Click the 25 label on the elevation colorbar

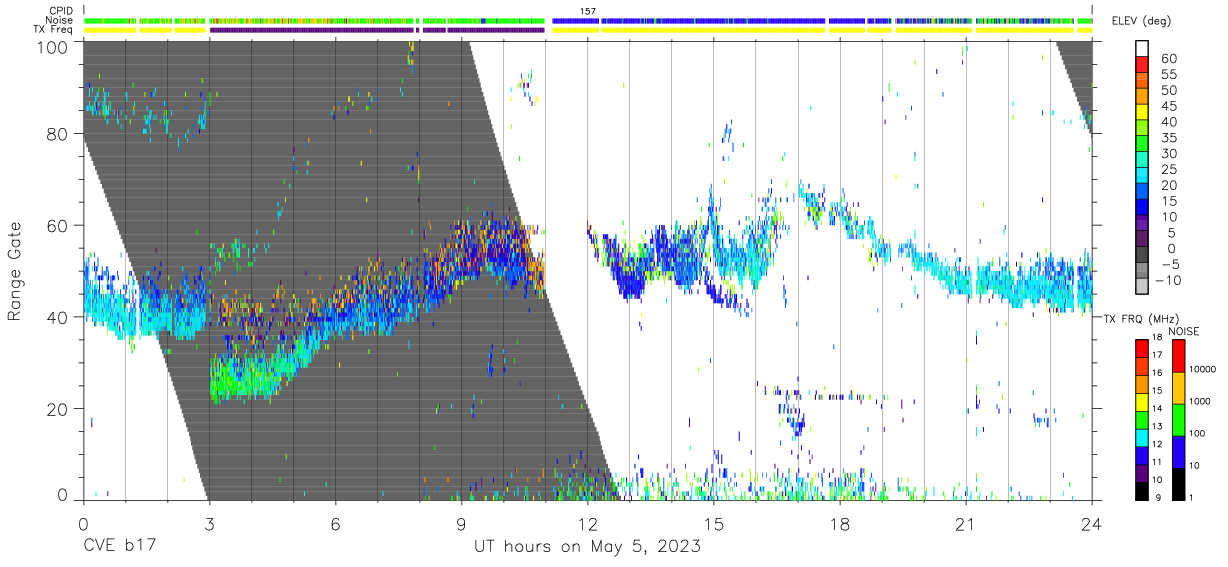(x=1168, y=170)
